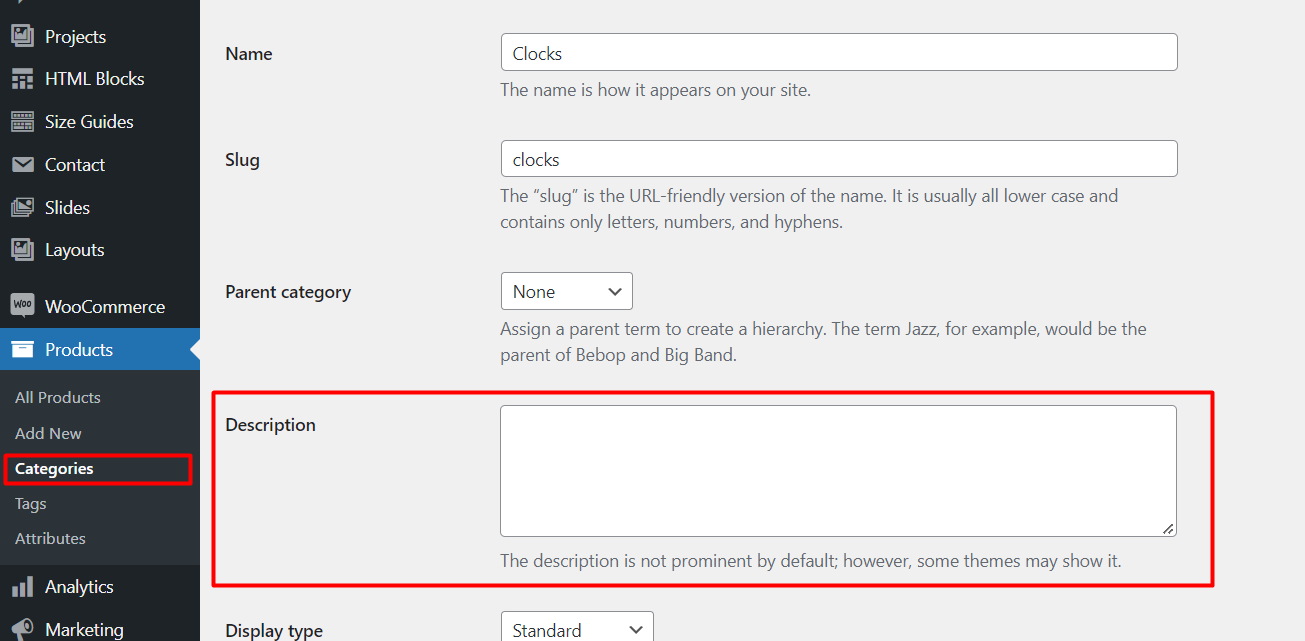Click the Projects sidebar icon
This screenshot has width=1305, height=641.
(x=22, y=36)
